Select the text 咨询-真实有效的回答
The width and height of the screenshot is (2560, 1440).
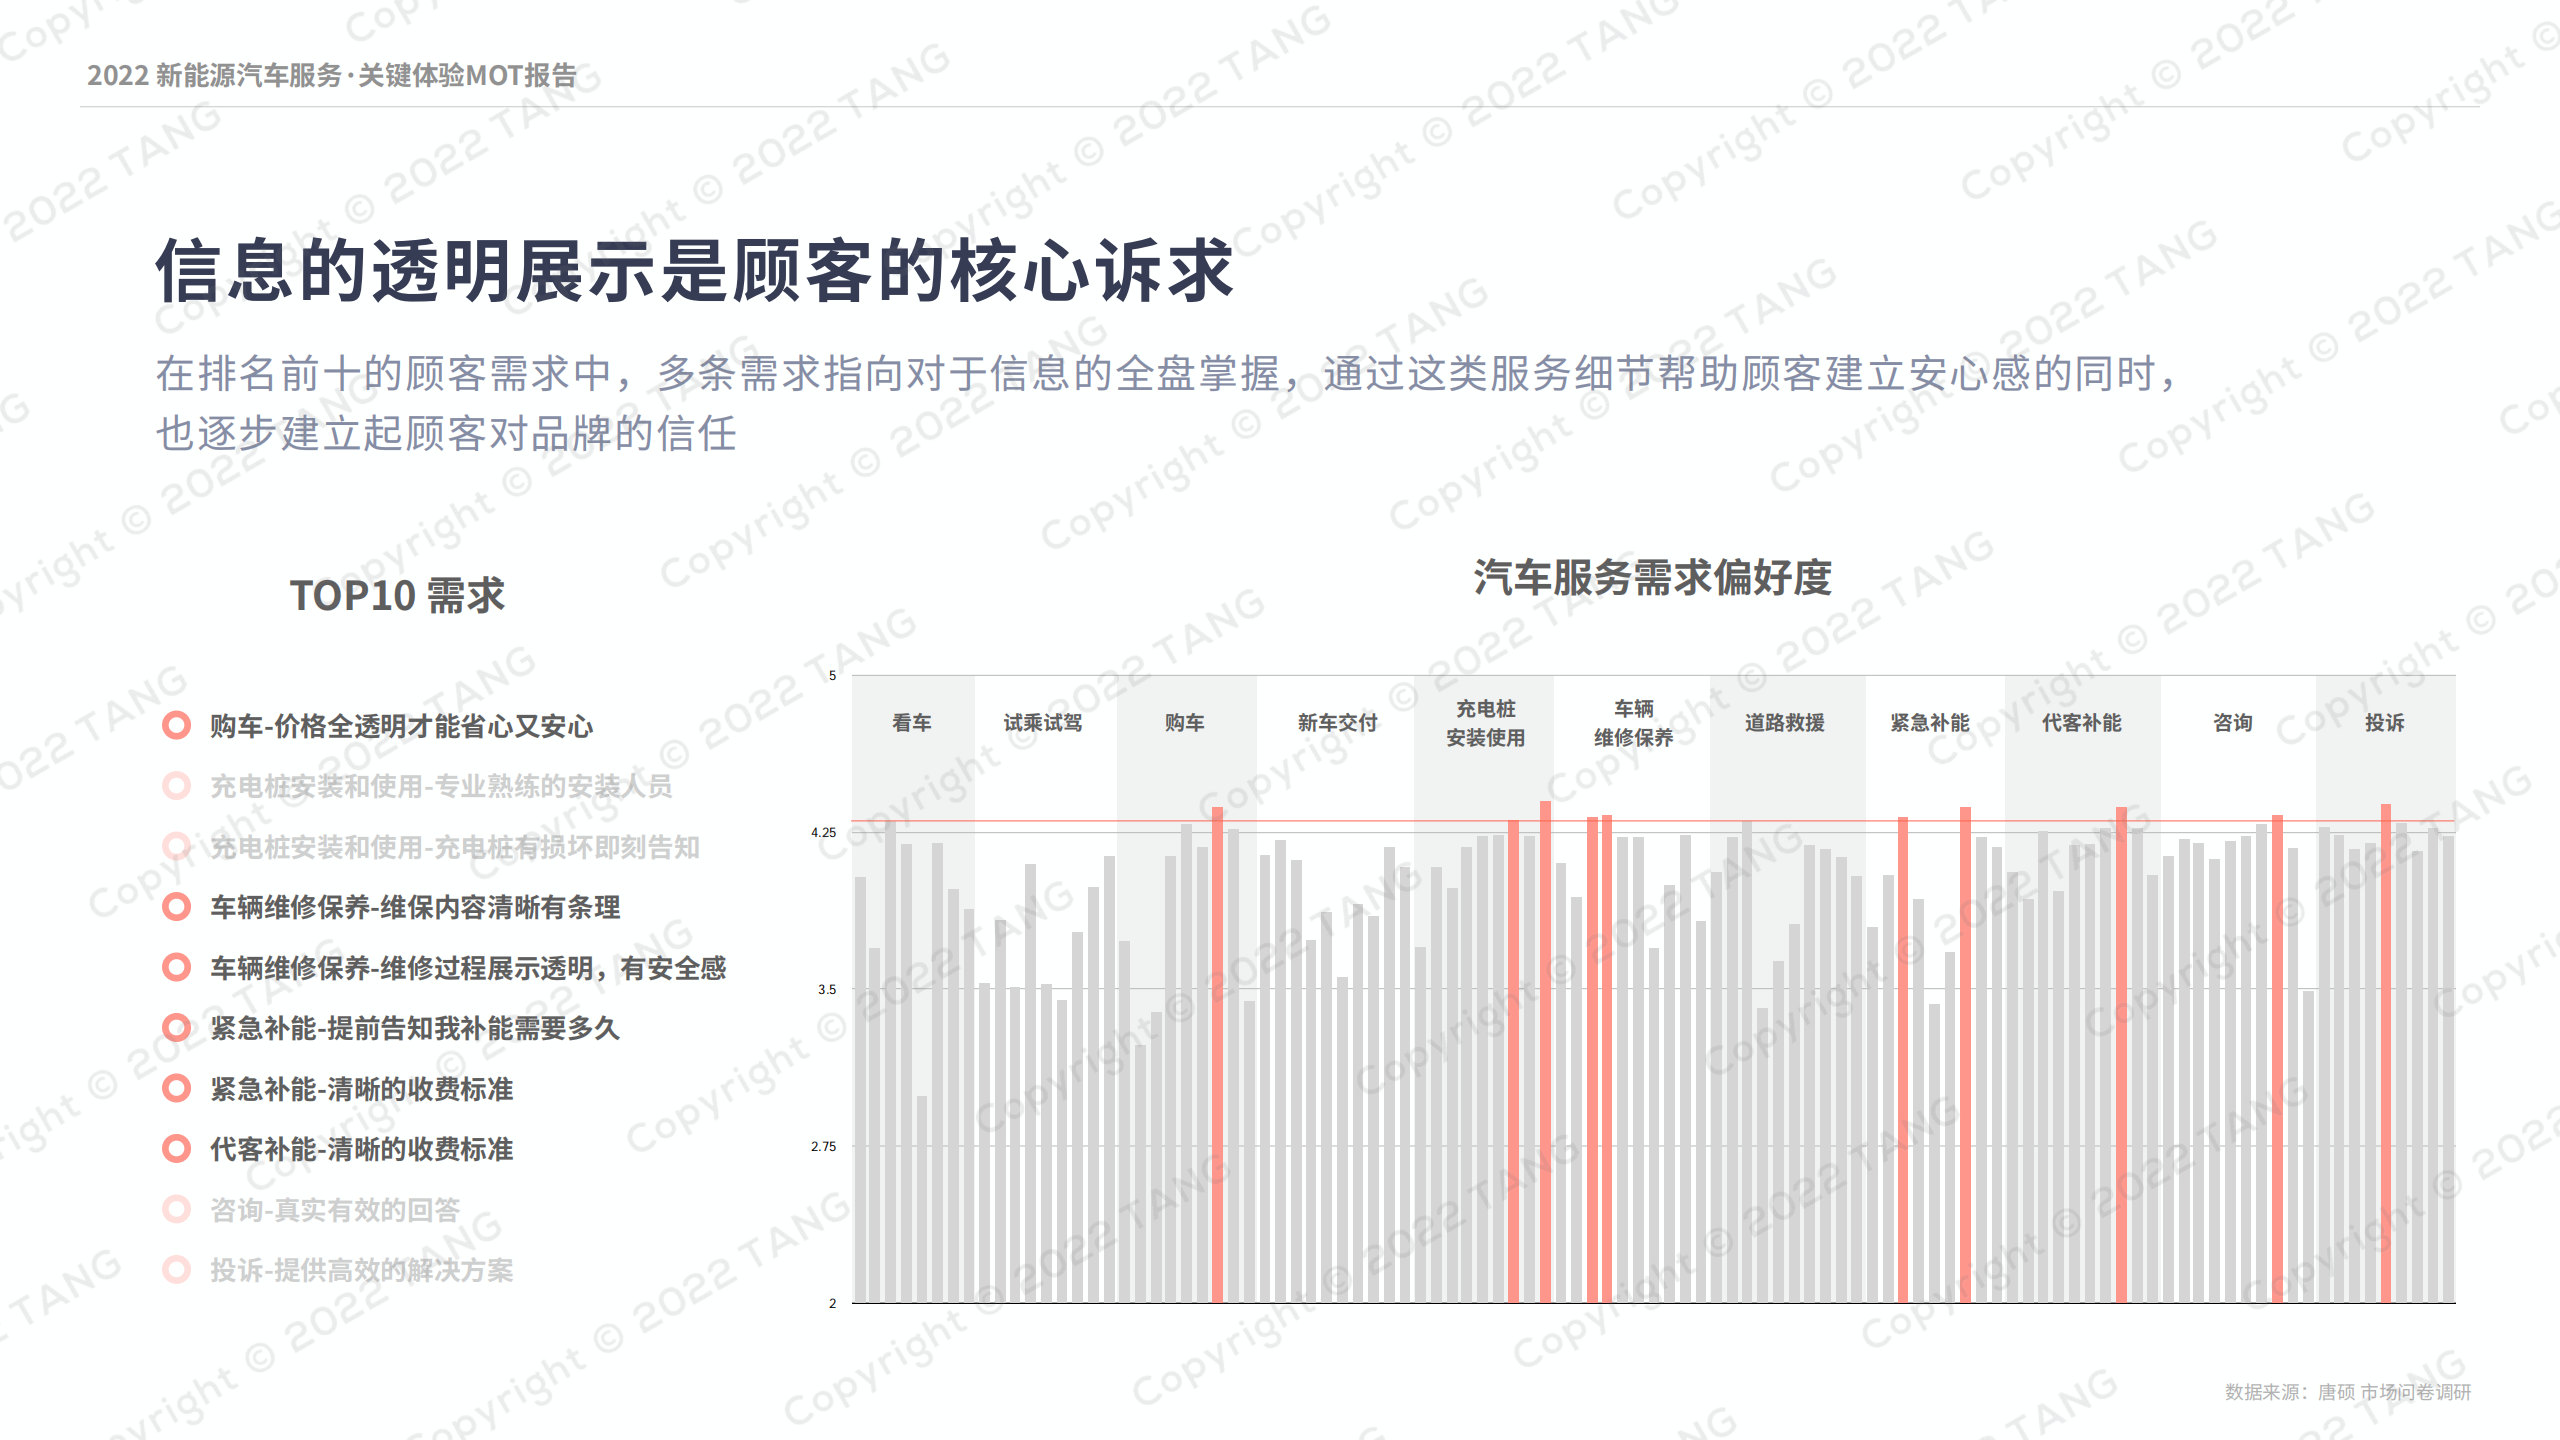point(335,1210)
